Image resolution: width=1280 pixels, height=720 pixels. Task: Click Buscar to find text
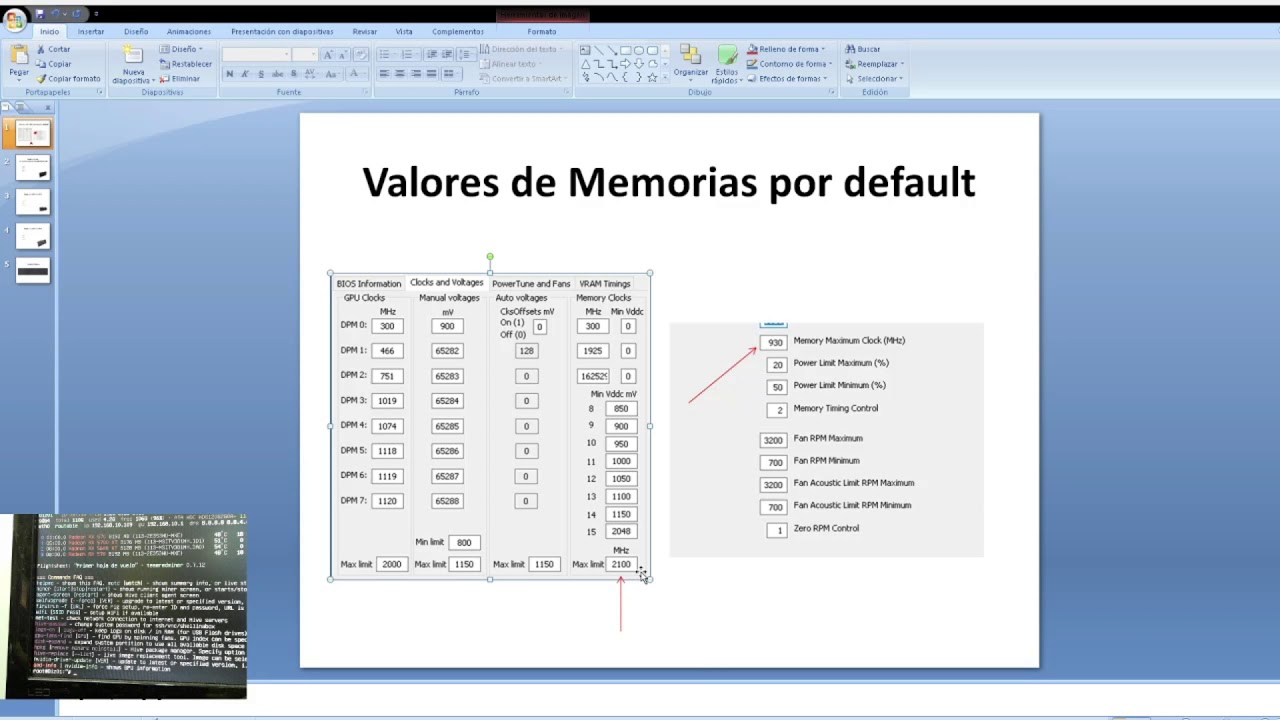[x=863, y=49]
